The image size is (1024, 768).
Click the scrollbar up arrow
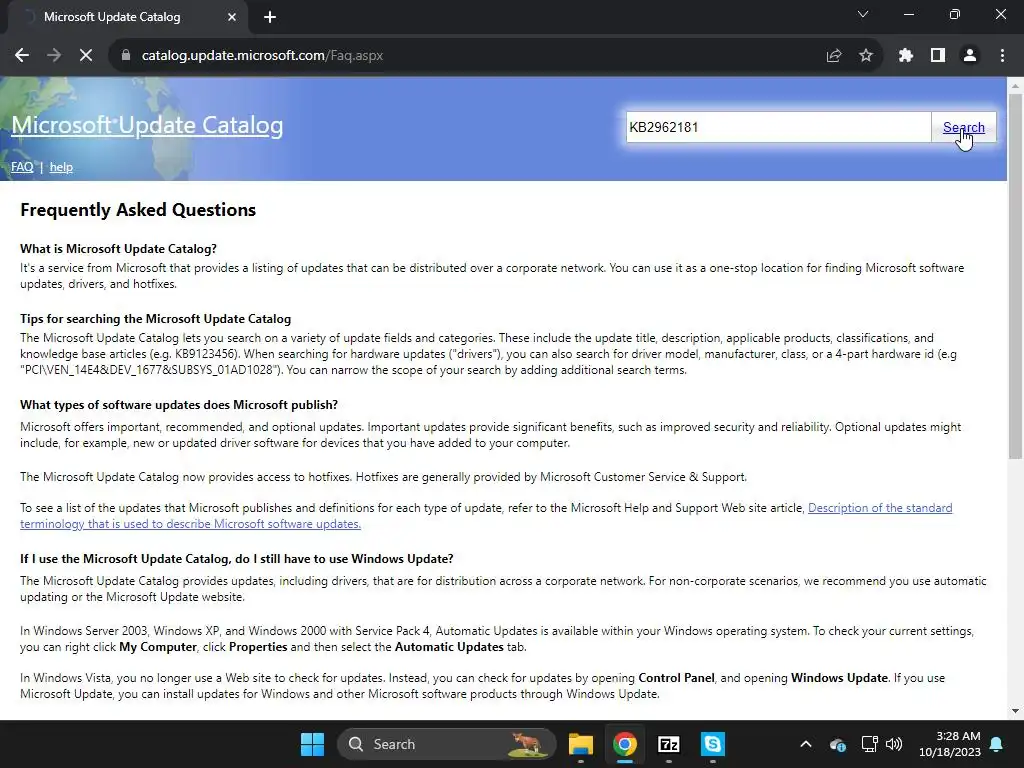pos(1015,86)
